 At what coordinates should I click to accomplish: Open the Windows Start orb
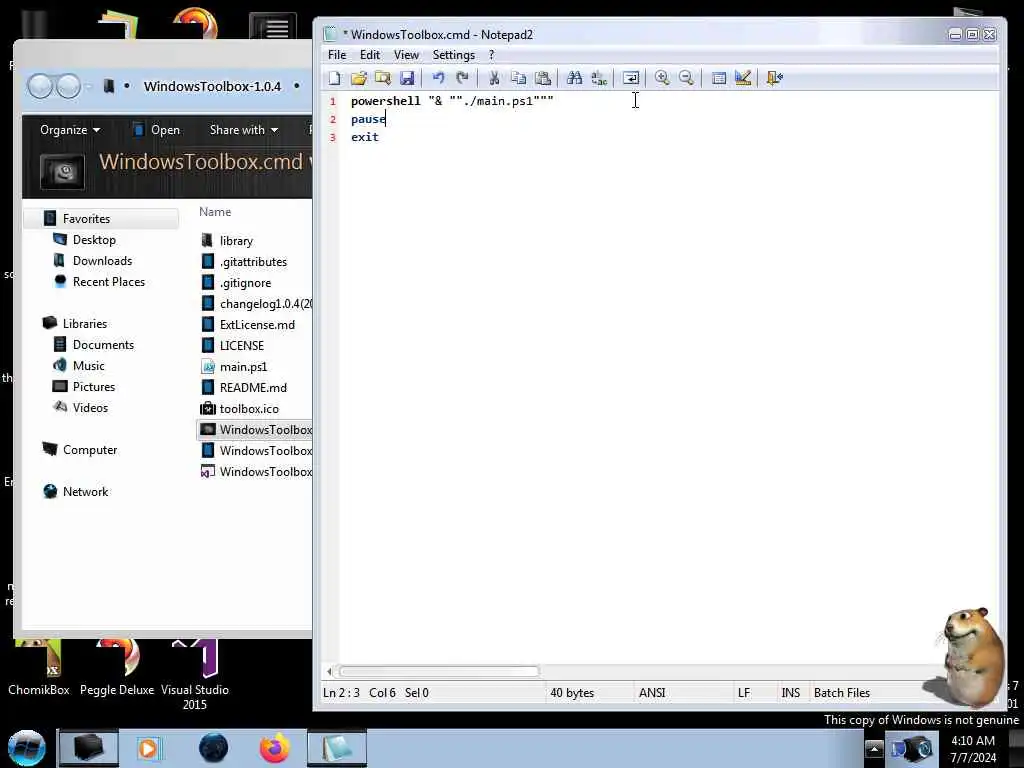(26, 748)
